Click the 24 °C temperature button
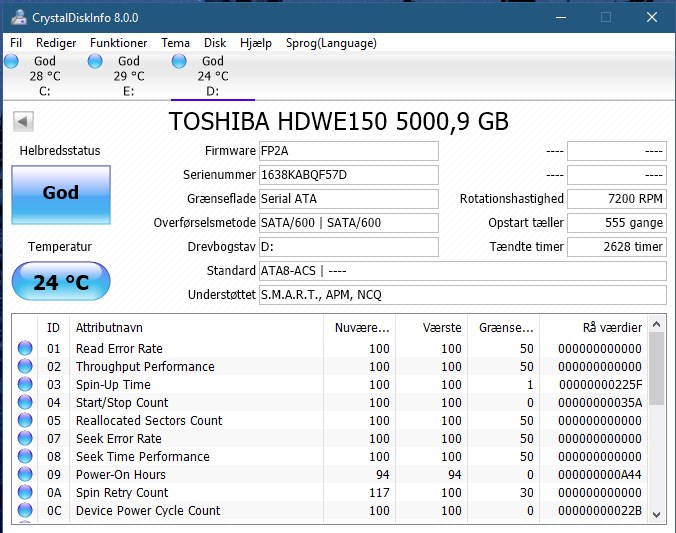The height and width of the screenshot is (533, 676). click(61, 281)
